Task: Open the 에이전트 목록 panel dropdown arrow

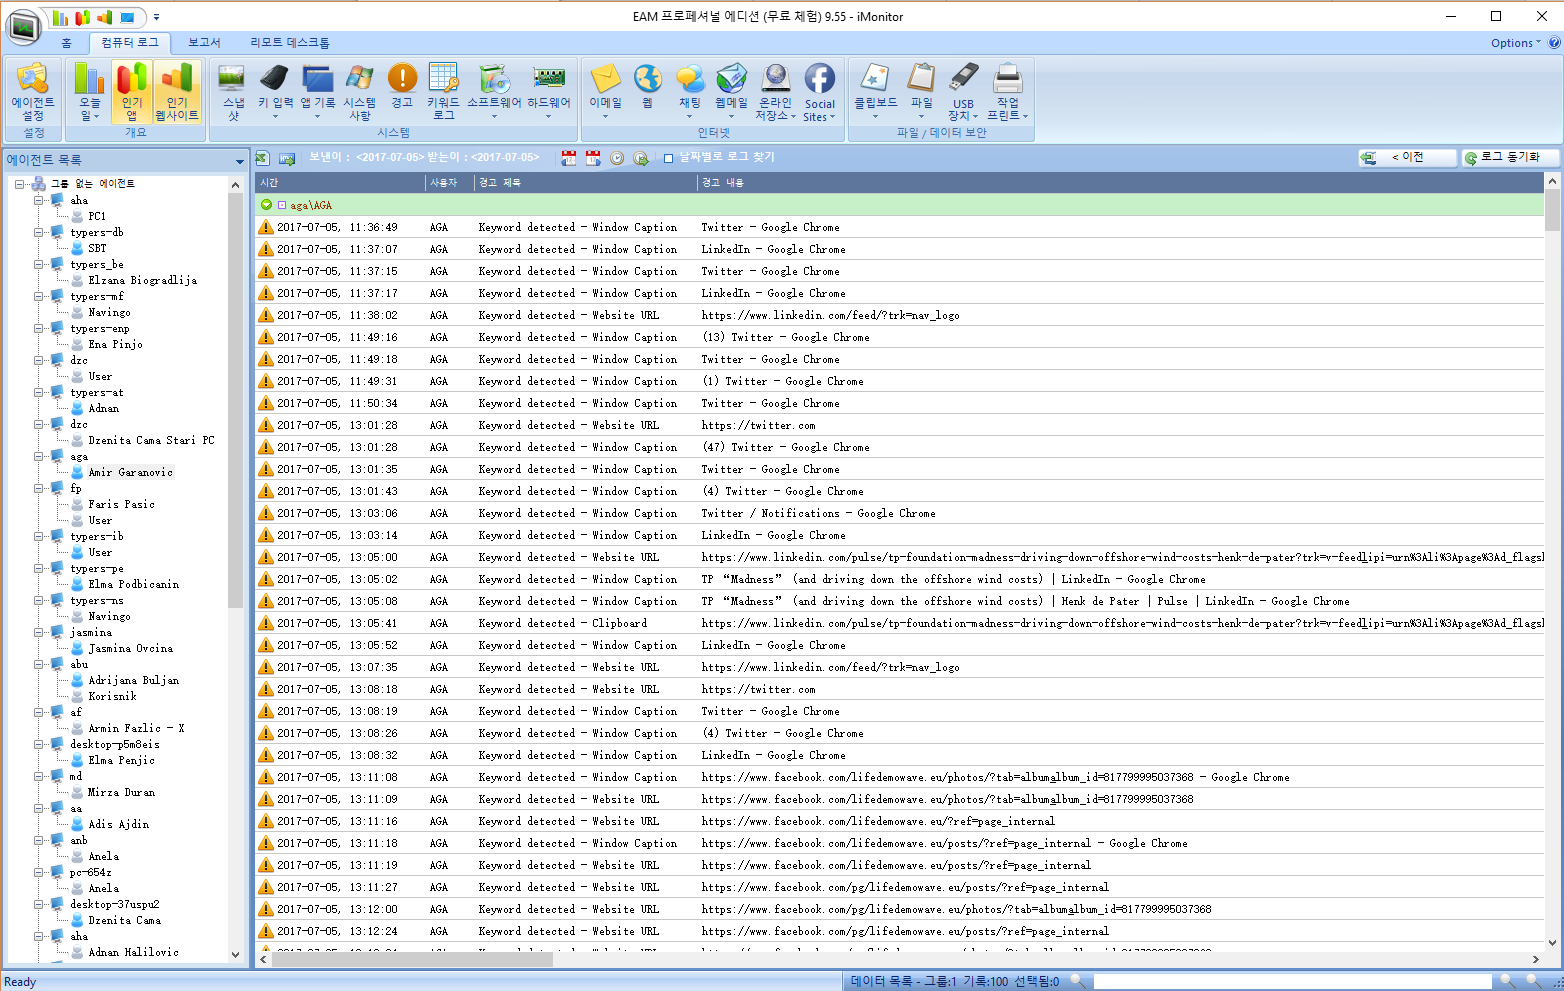Action: pos(240,161)
